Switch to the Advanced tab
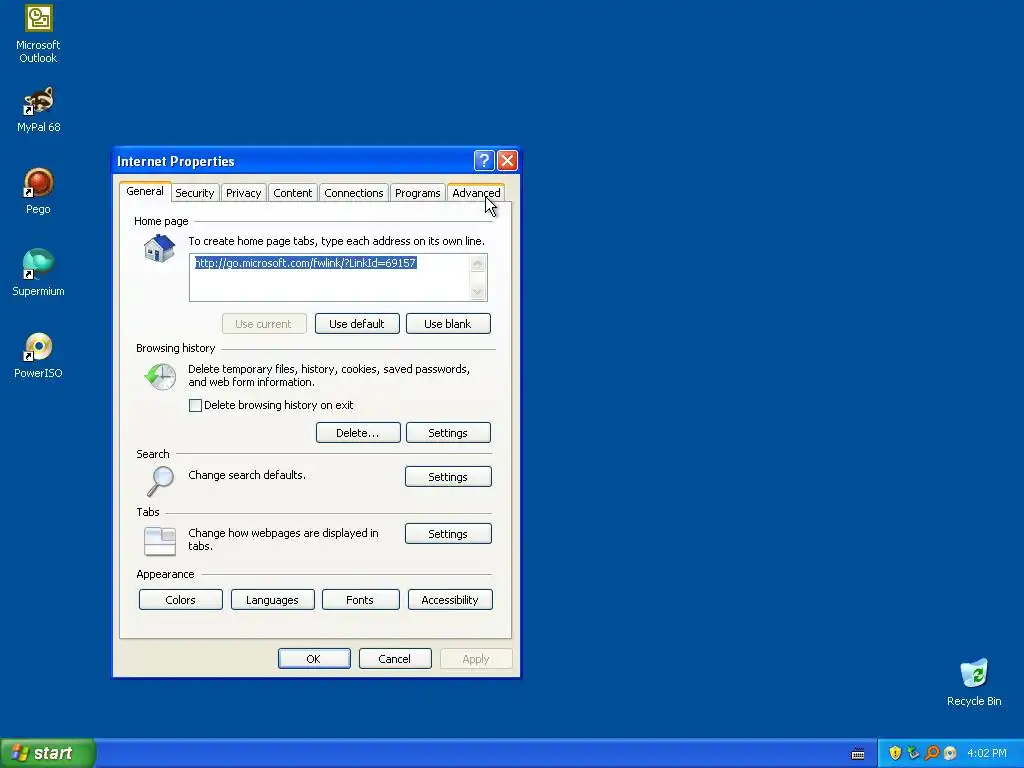Viewport: 1024px width, 768px height. pyautogui.click(x=476, y=193)
